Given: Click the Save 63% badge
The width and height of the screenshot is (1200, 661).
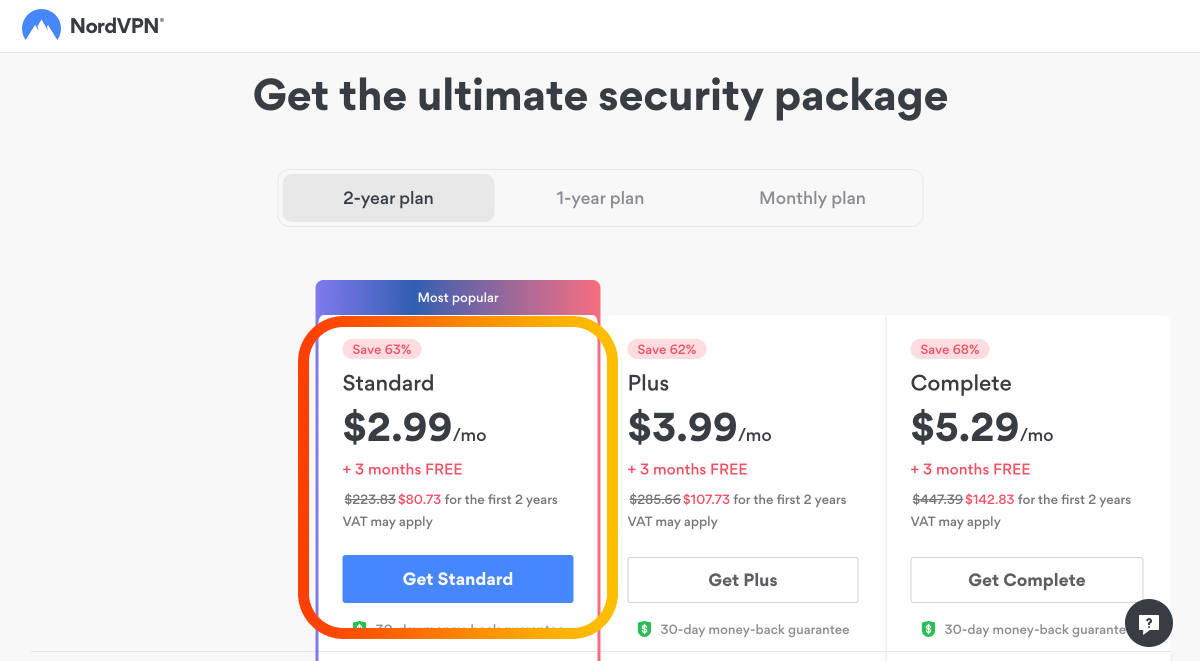Looking at the screenshot, I should tap(382, 349).
